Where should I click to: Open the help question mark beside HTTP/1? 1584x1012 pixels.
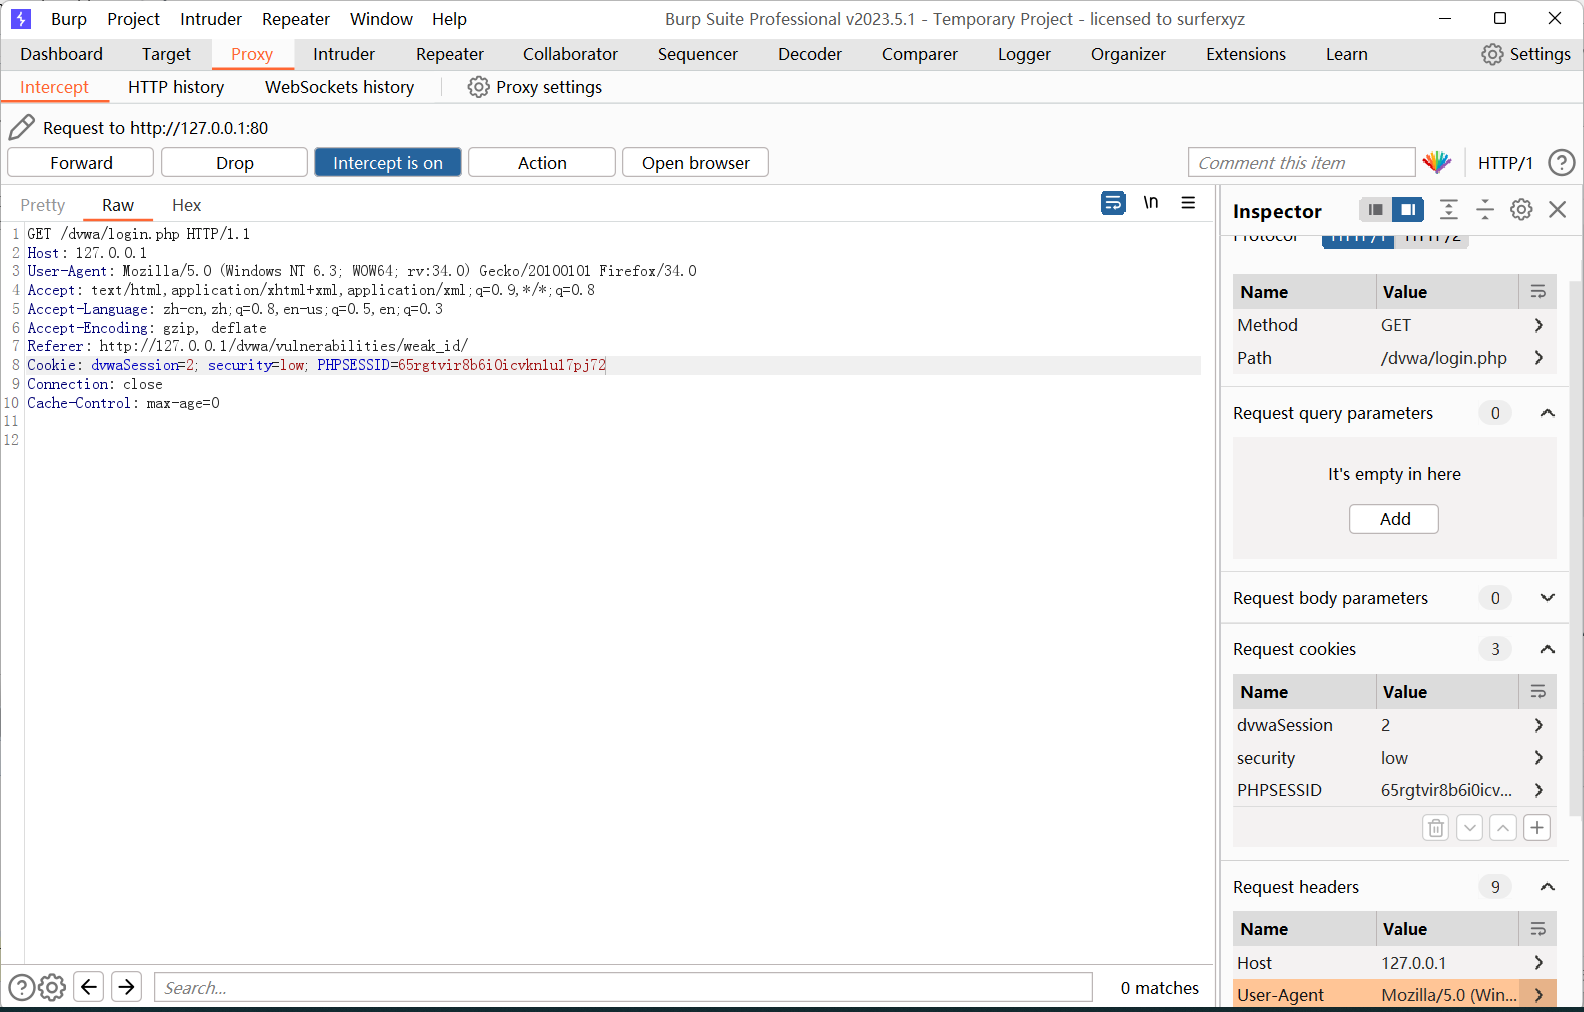(x=1561, y=162)
